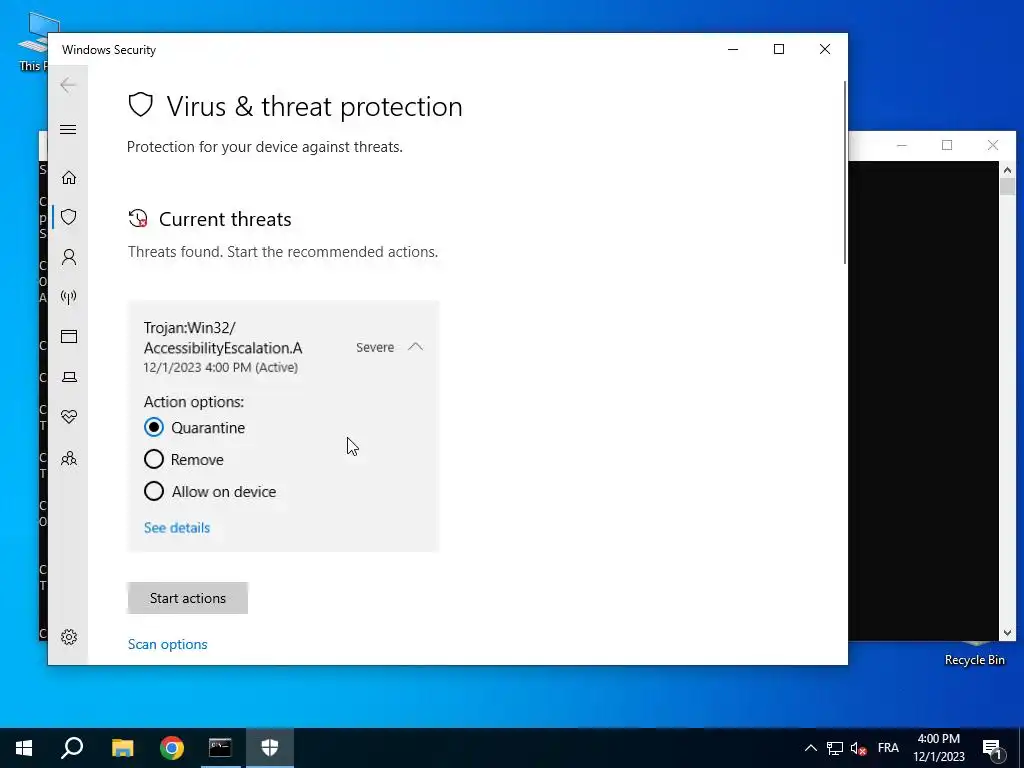Click the muted volume tray icon
The height and width of the screenshot is (768, 1024).
[x=859, y=748]
